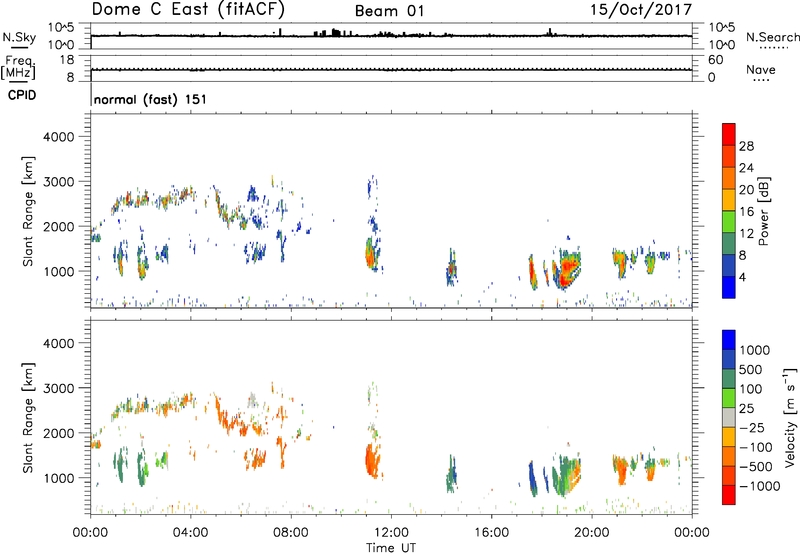Viewport: 800px width, 554px height.
Task: Click the orange echo near 11:00 in velocity panel
Action: coord(373,460)
